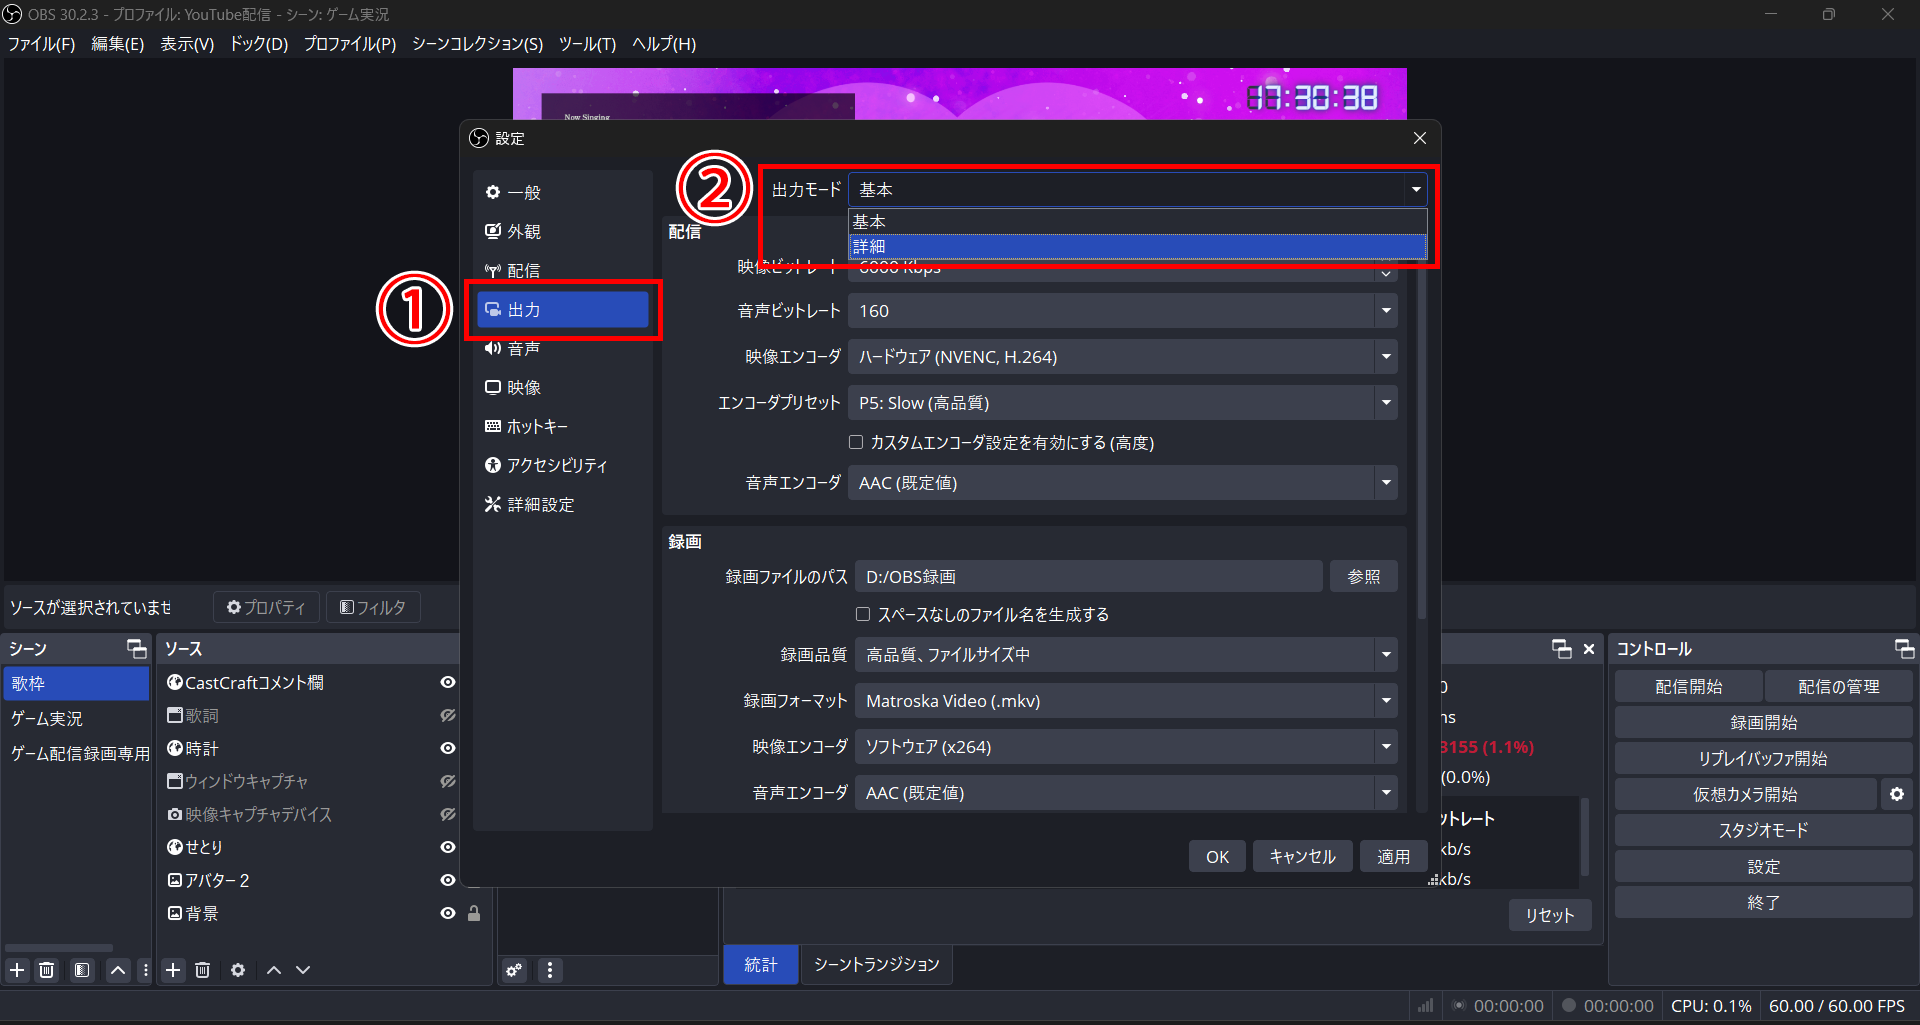The image size is (1920, 1025).
Task: Open audio mixer three-dot menu
Action: tap(550, 970)
